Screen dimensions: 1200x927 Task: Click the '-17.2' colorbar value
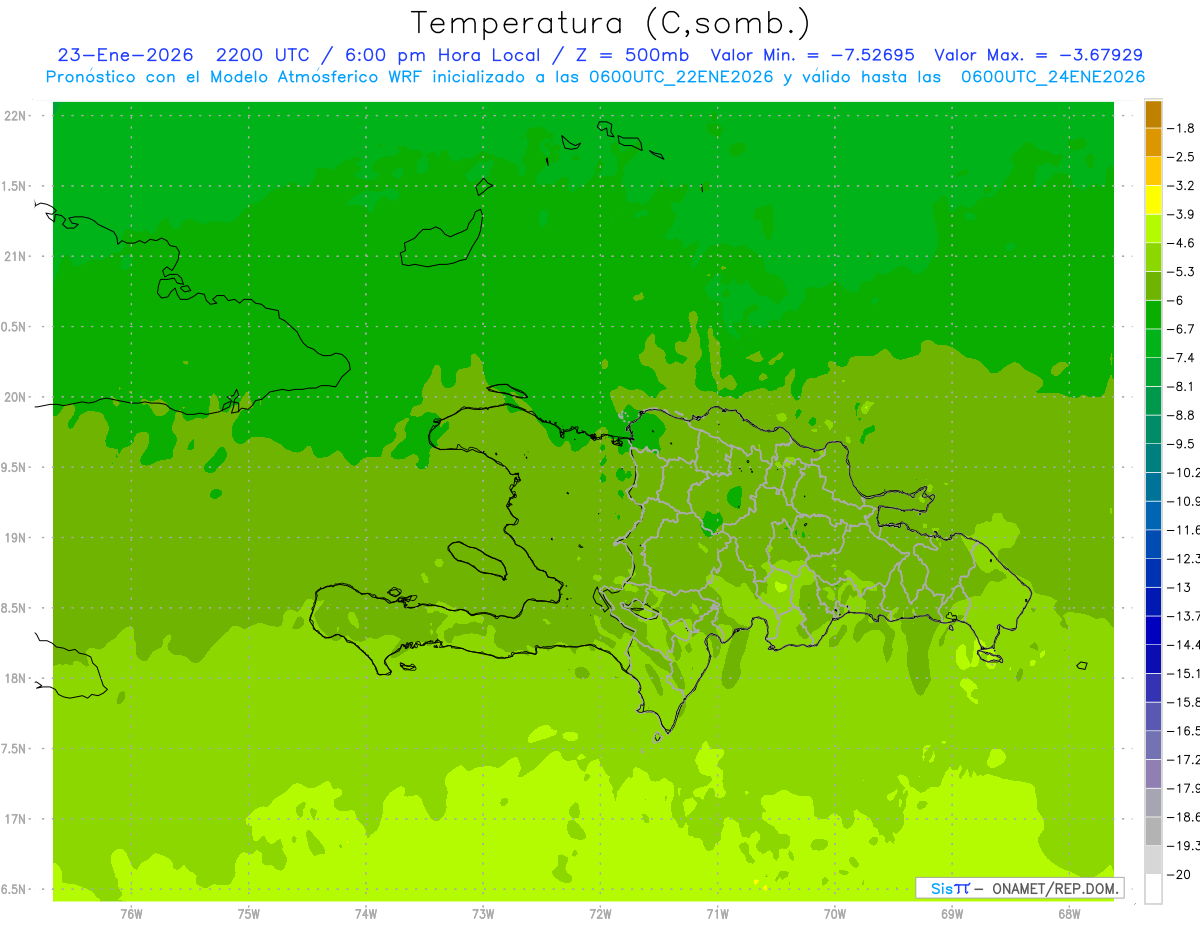click(1183, 759)
